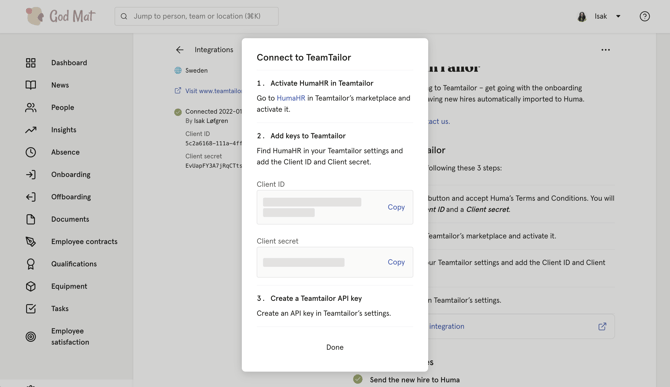Click Isak's profile avatar
Image resolution: width=670 pixels, height=387 pixels.
click(x=582, y=16)
